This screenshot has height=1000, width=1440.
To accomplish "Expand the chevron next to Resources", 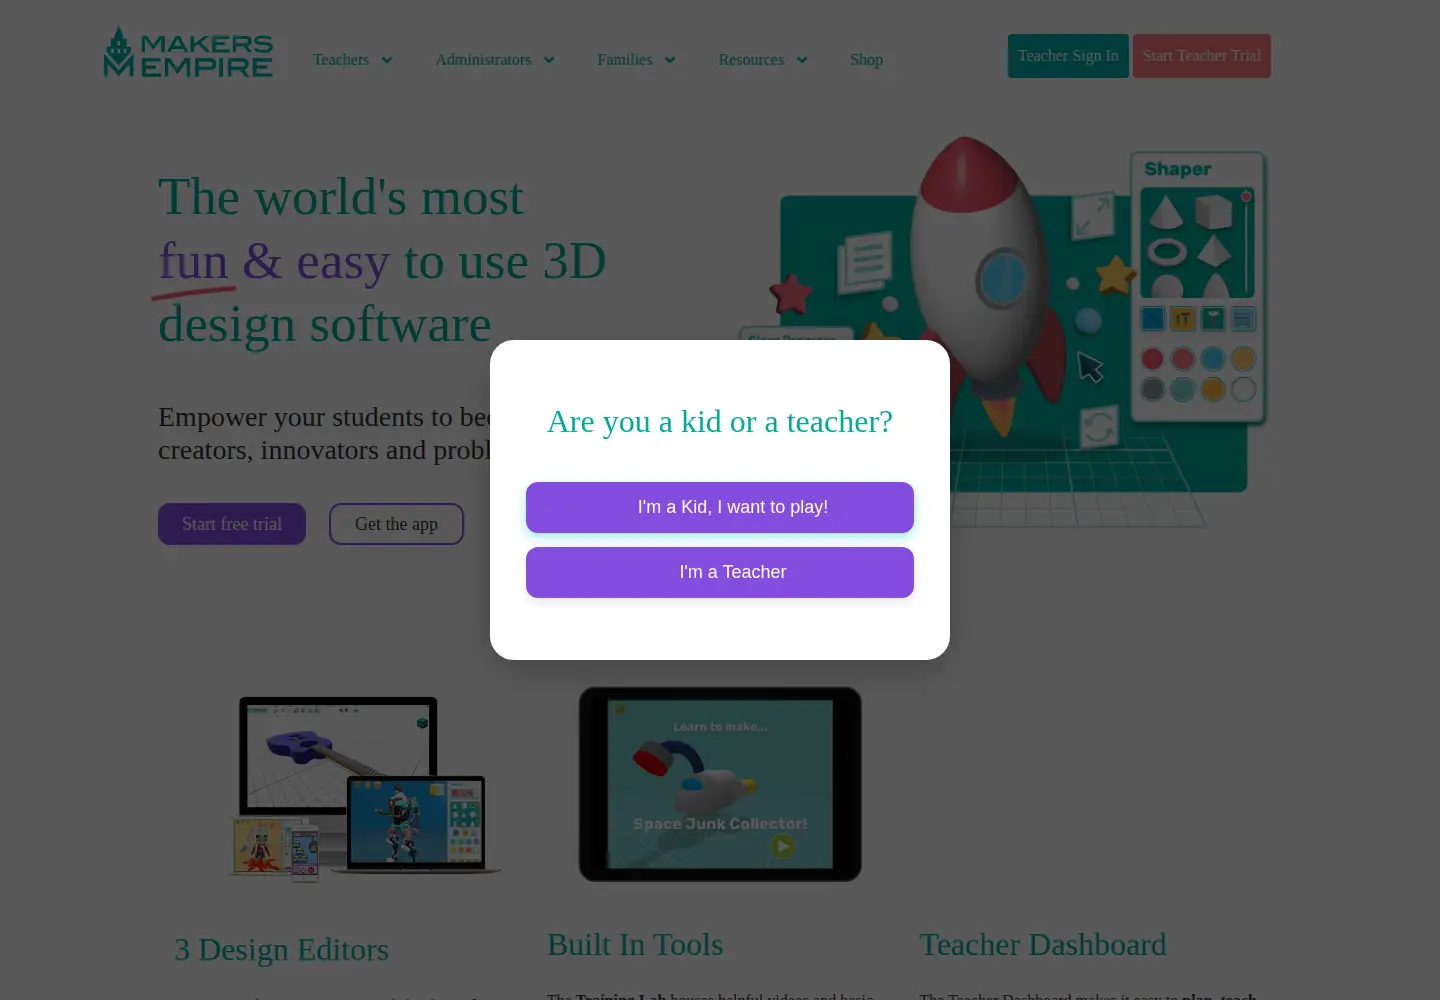I will click(802, 60).
